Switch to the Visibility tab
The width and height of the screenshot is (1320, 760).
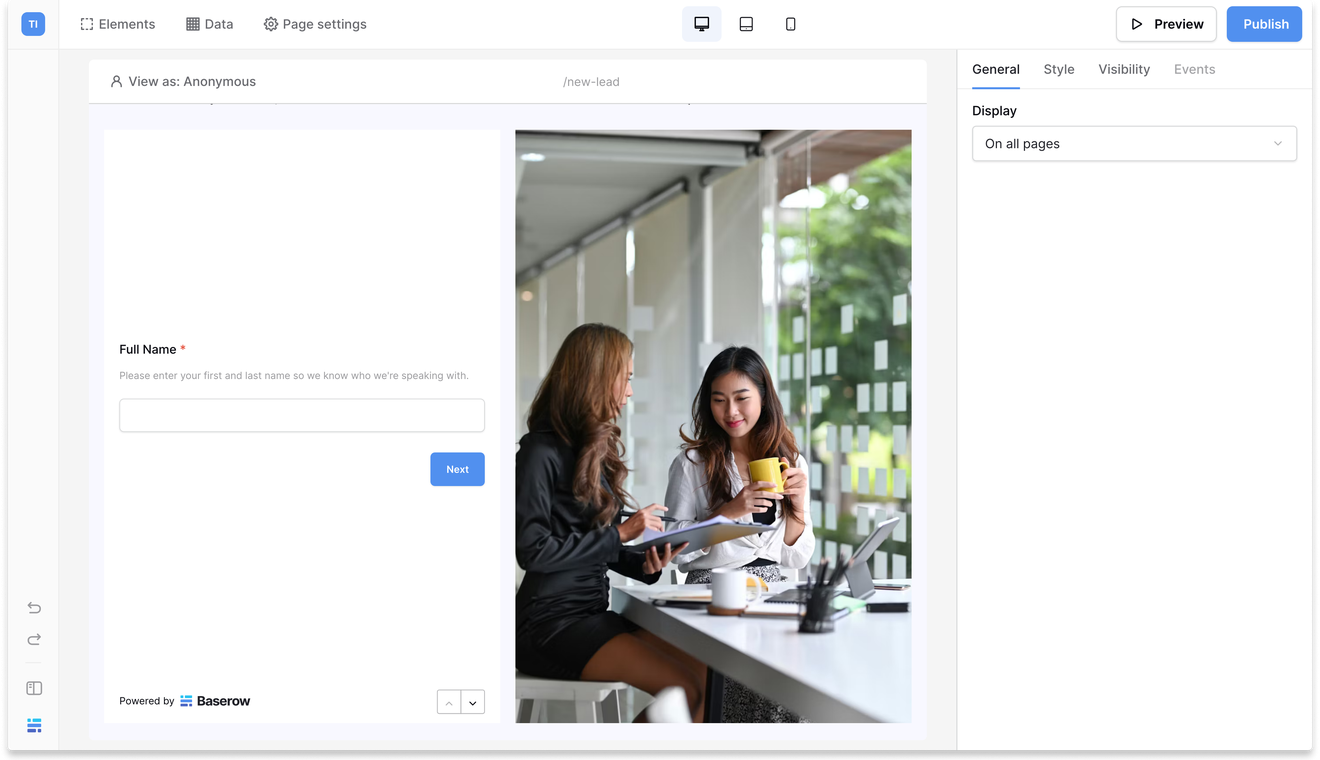[x=1124, y=69]
